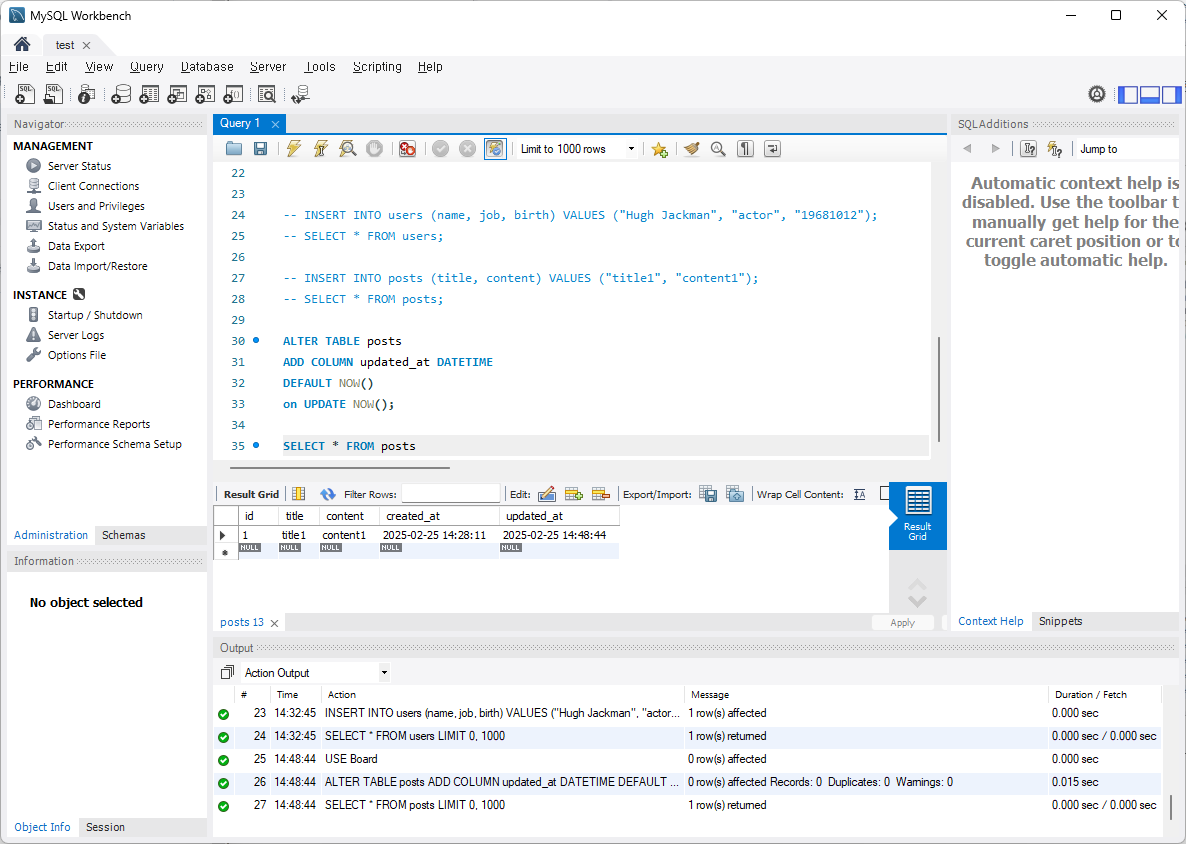Create new SQL tab icon
Viewport: 1186px width, 844px height.
pos(25,94)
